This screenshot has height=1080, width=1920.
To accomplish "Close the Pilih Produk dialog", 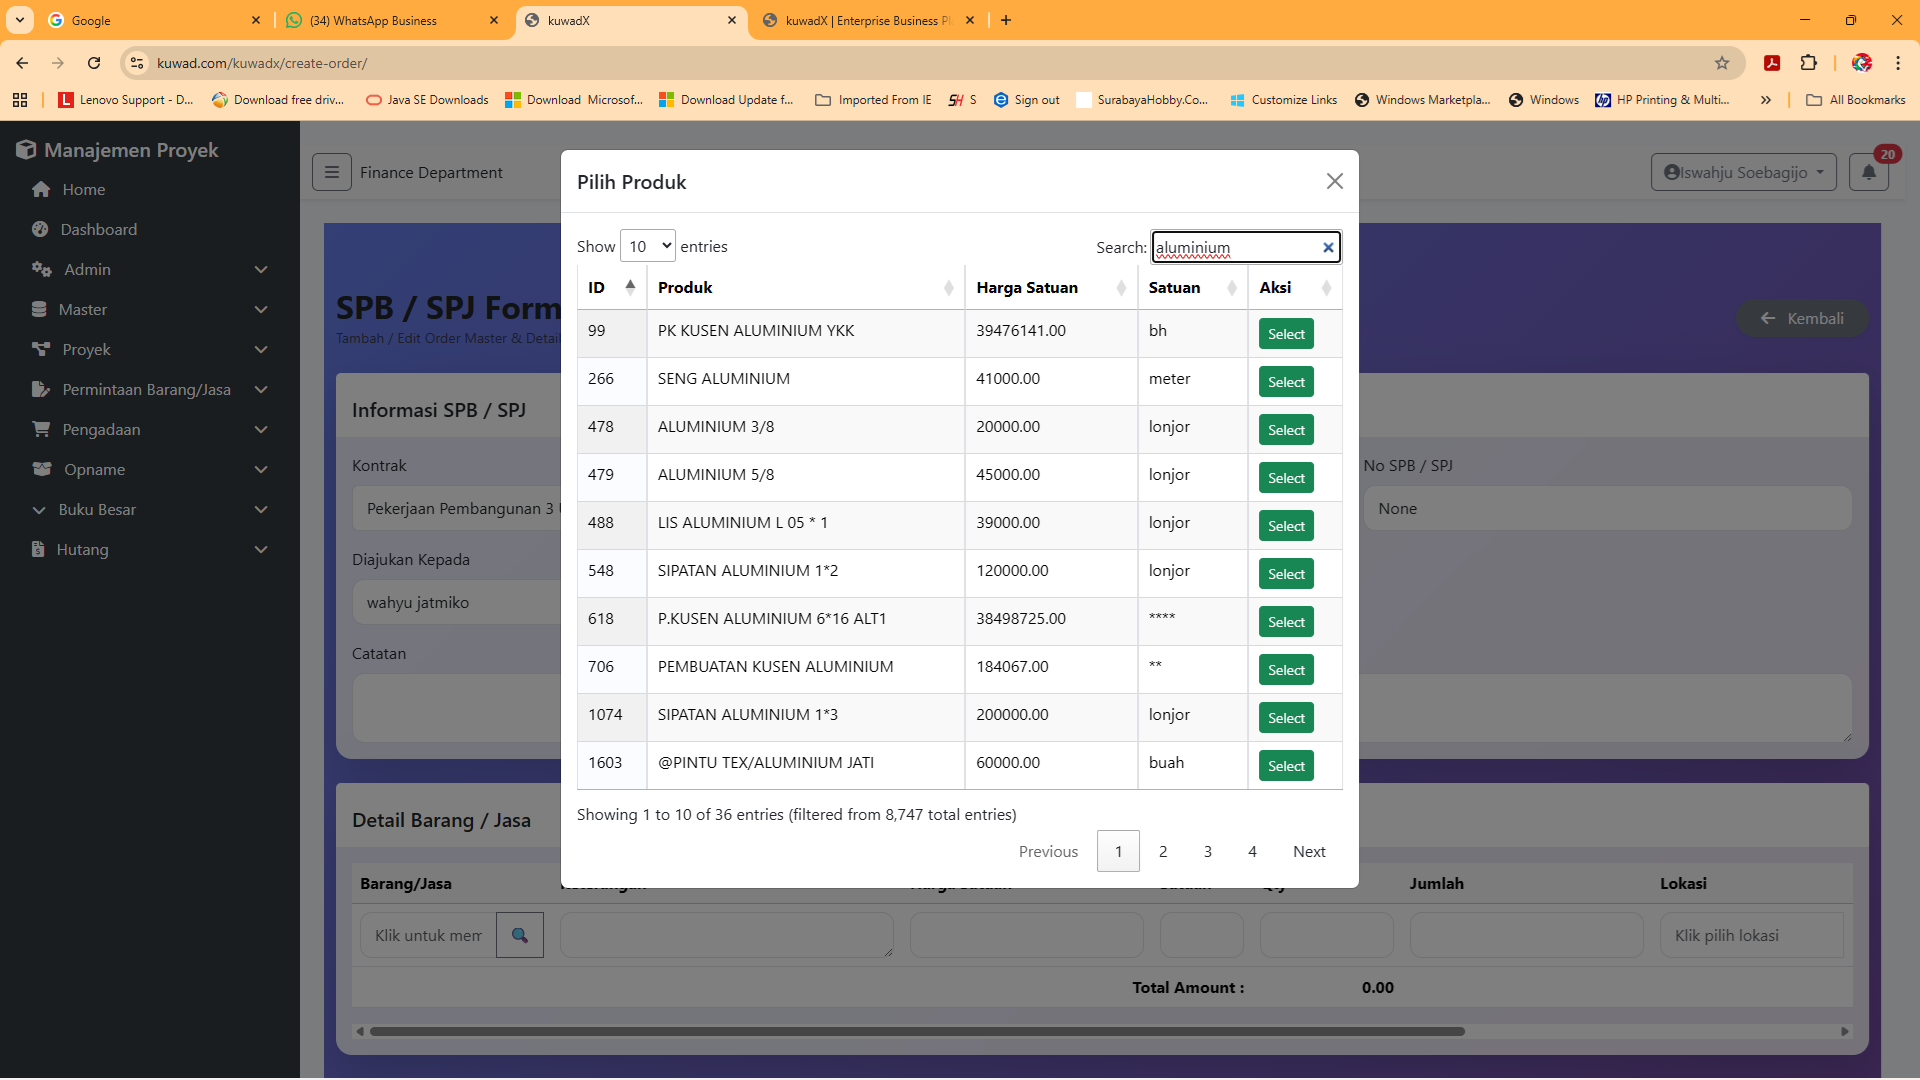I will 1334,181.
